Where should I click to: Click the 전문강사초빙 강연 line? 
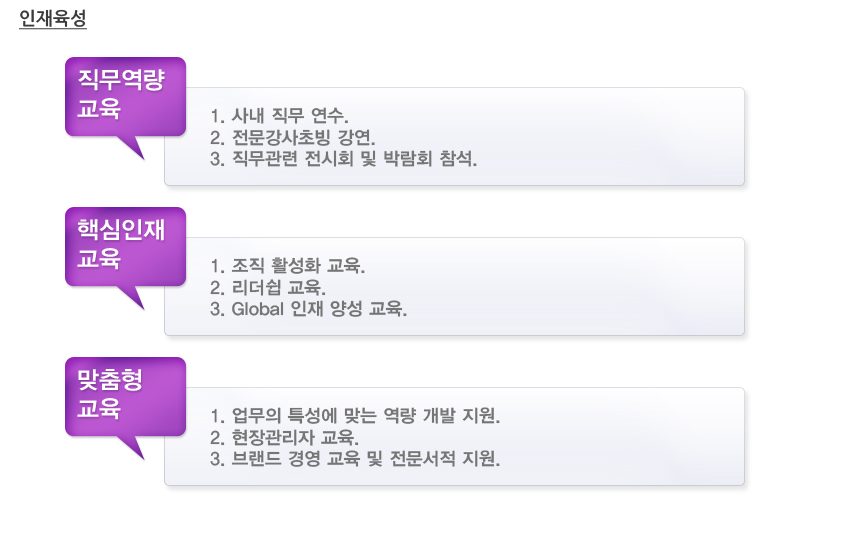(292, 137)
